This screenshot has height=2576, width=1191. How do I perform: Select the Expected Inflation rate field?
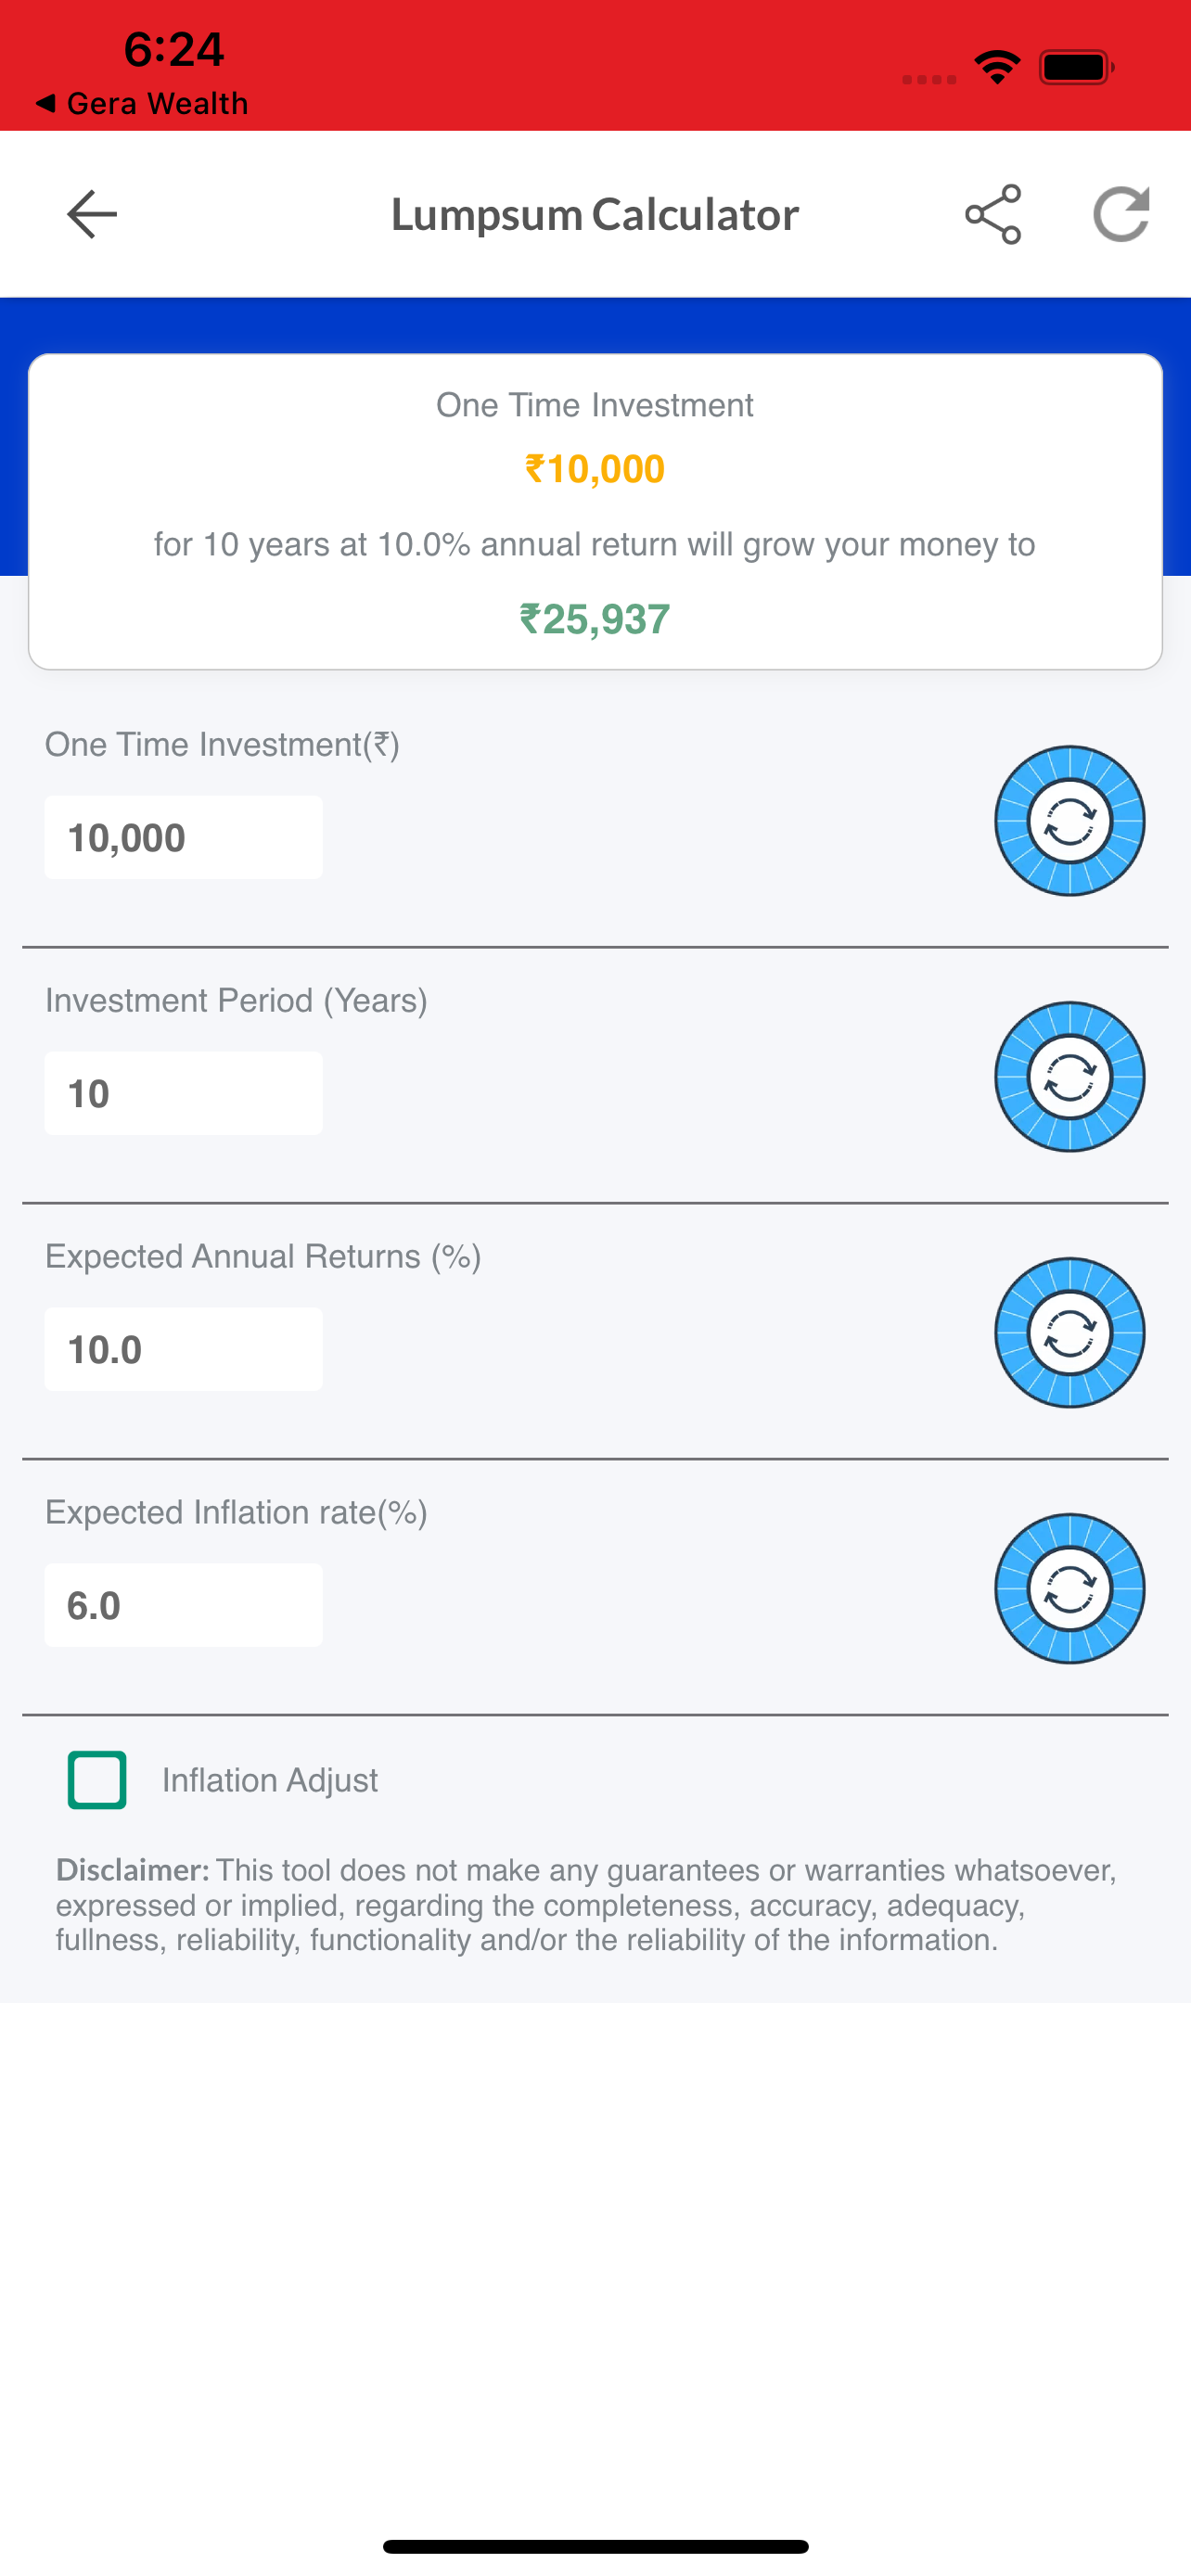pyautogui.click(x=183, y=1606)
